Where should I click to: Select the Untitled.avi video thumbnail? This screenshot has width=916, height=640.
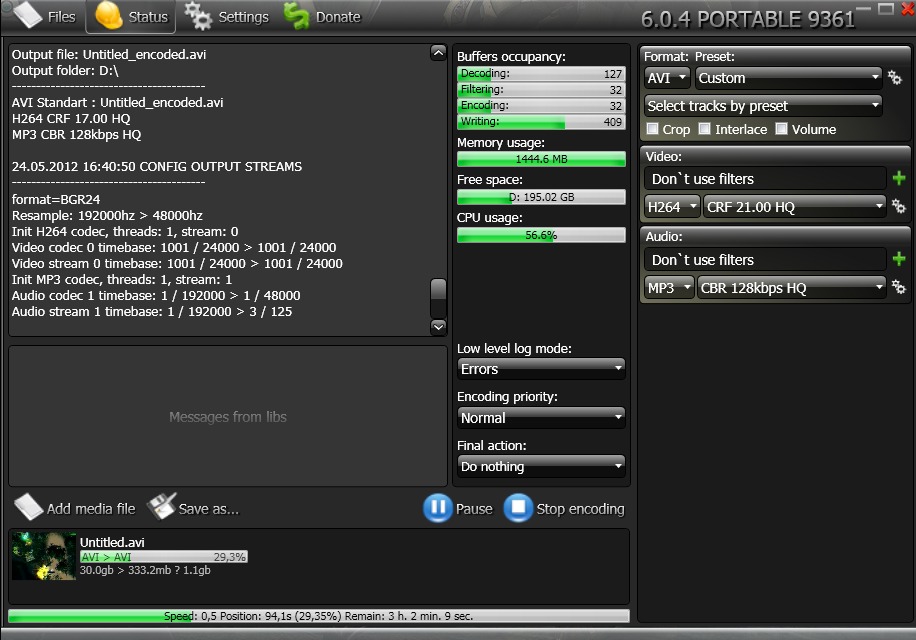[x=44, y=556]
